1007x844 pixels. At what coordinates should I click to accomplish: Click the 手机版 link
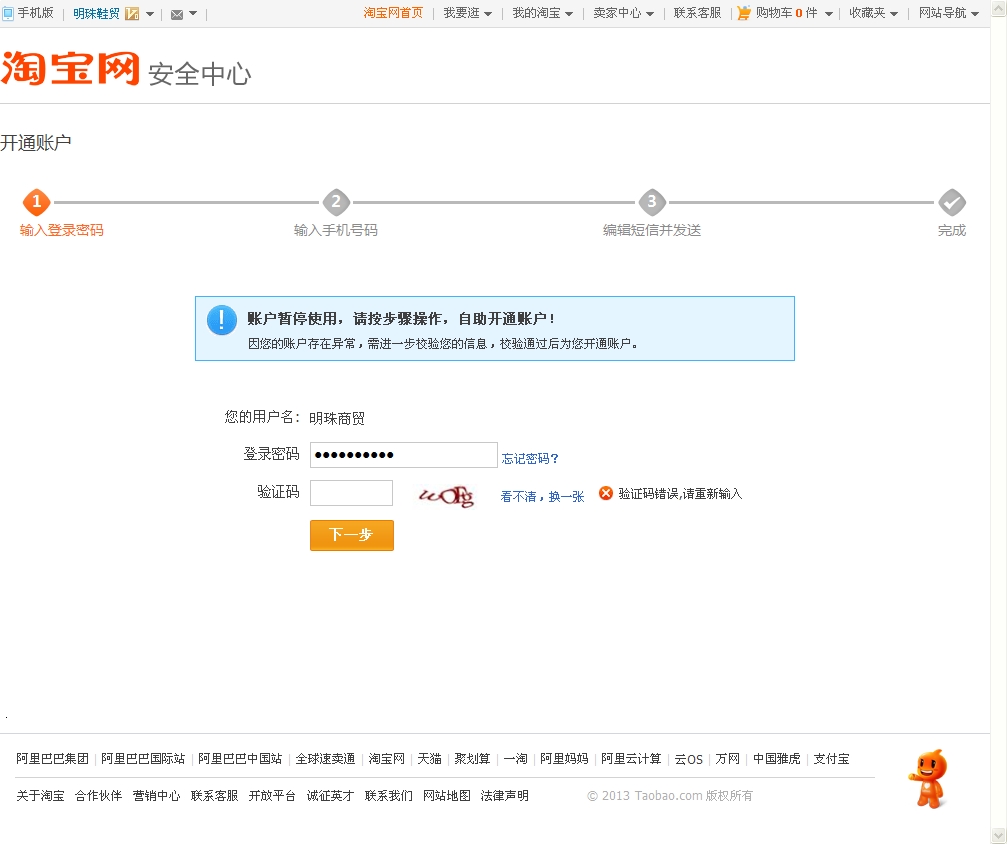(x=35, y=13)
